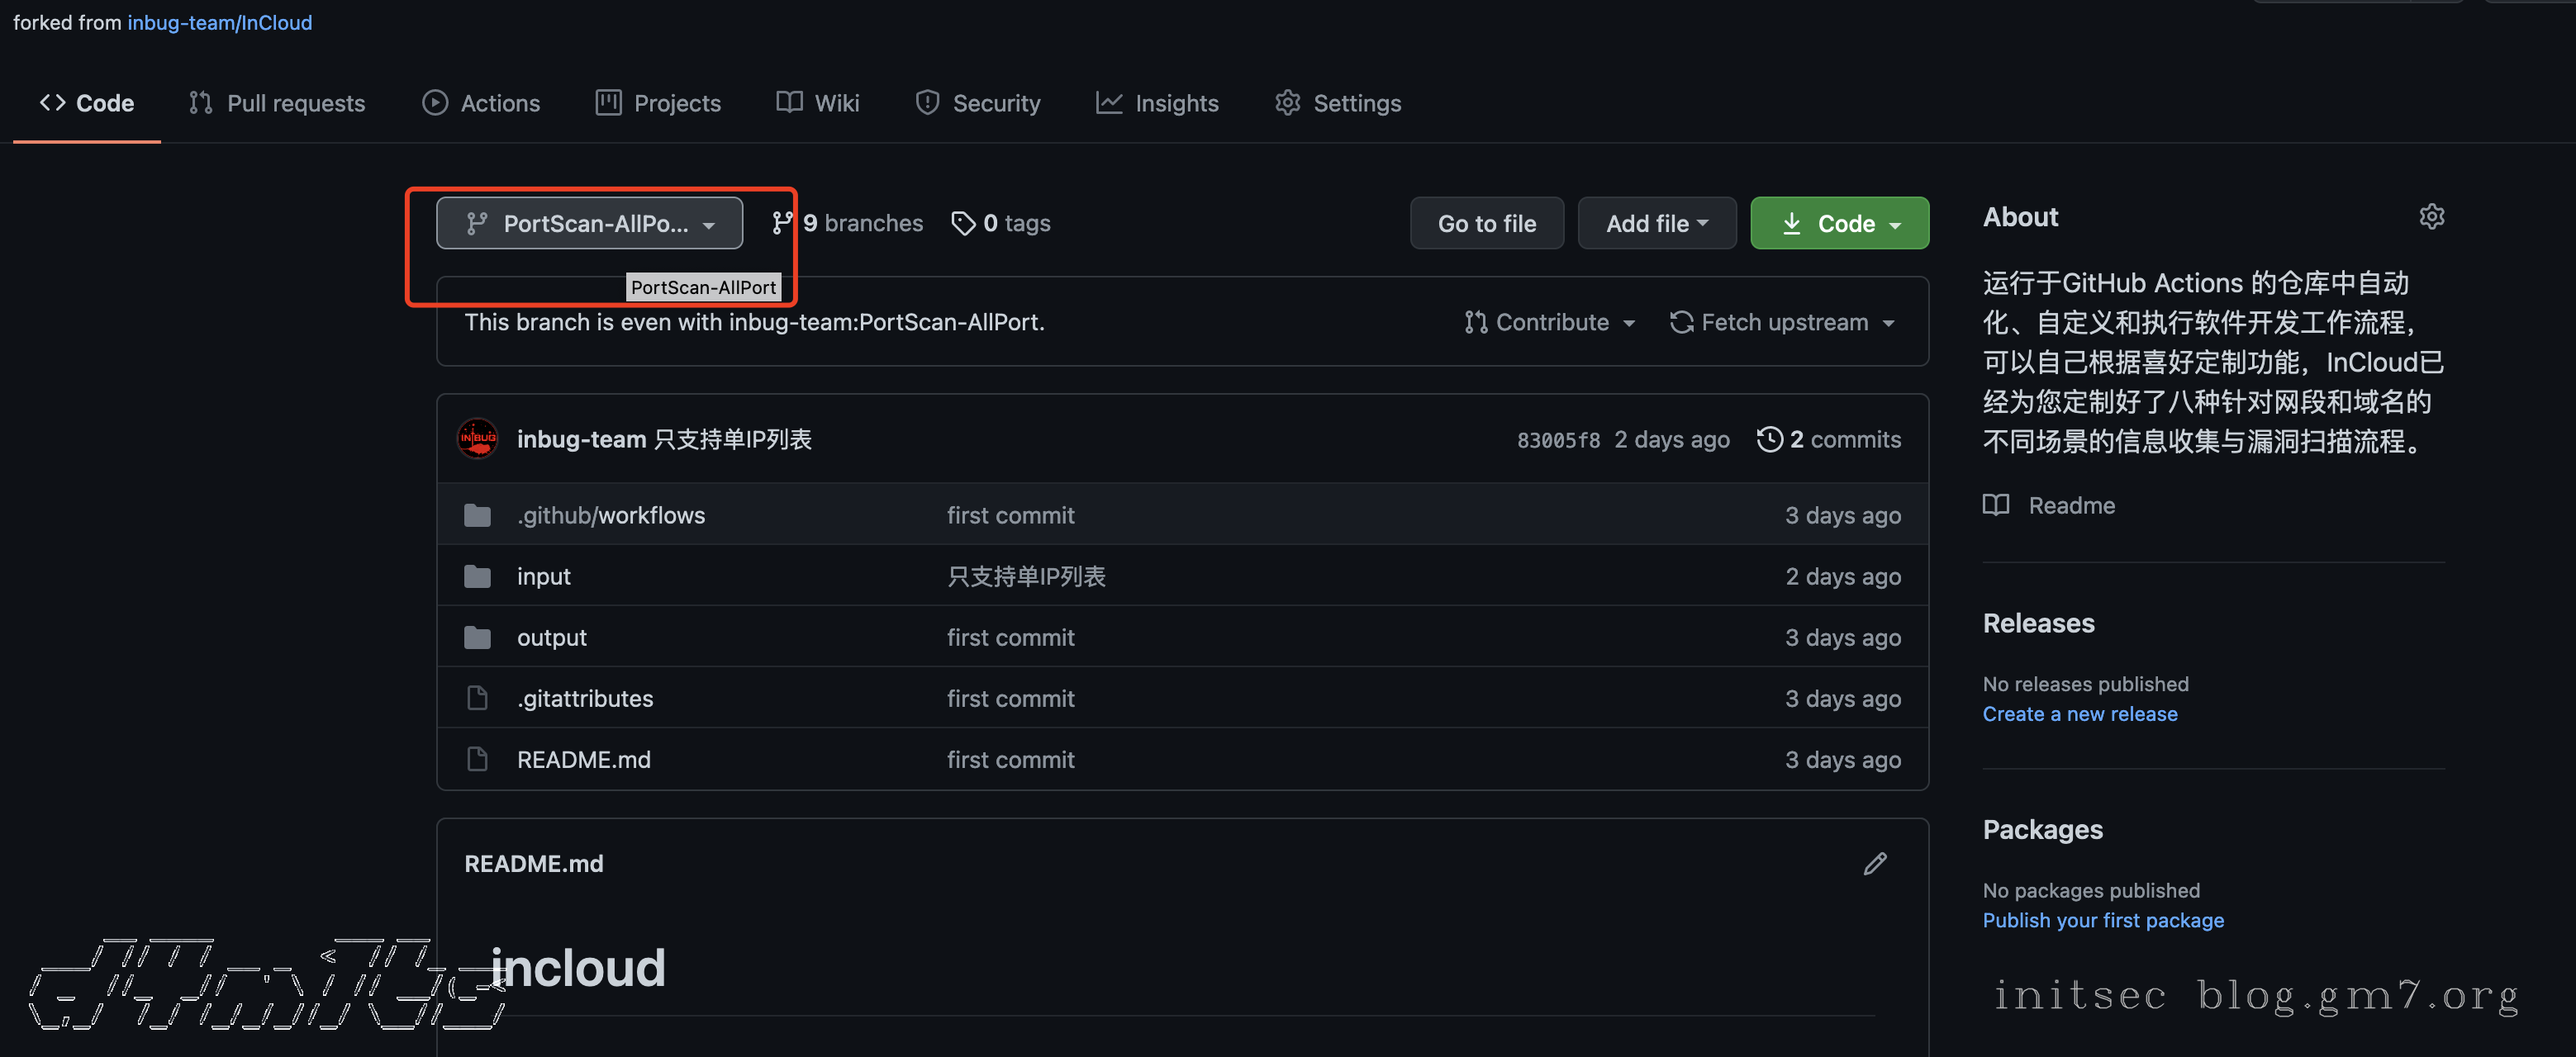View the 2 commits history

click(x=1829, y=439)
